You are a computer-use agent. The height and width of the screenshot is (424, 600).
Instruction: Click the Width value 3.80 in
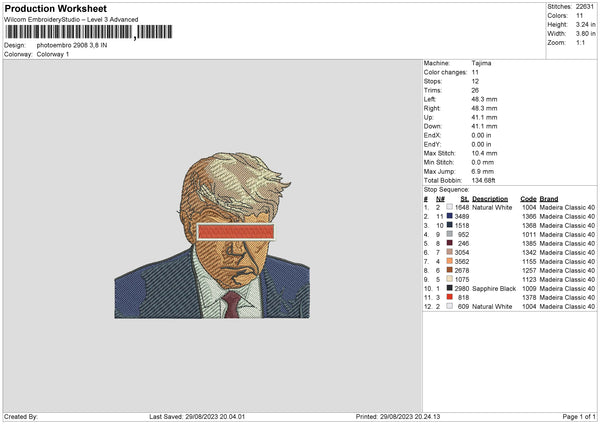(x=585, y=34)
